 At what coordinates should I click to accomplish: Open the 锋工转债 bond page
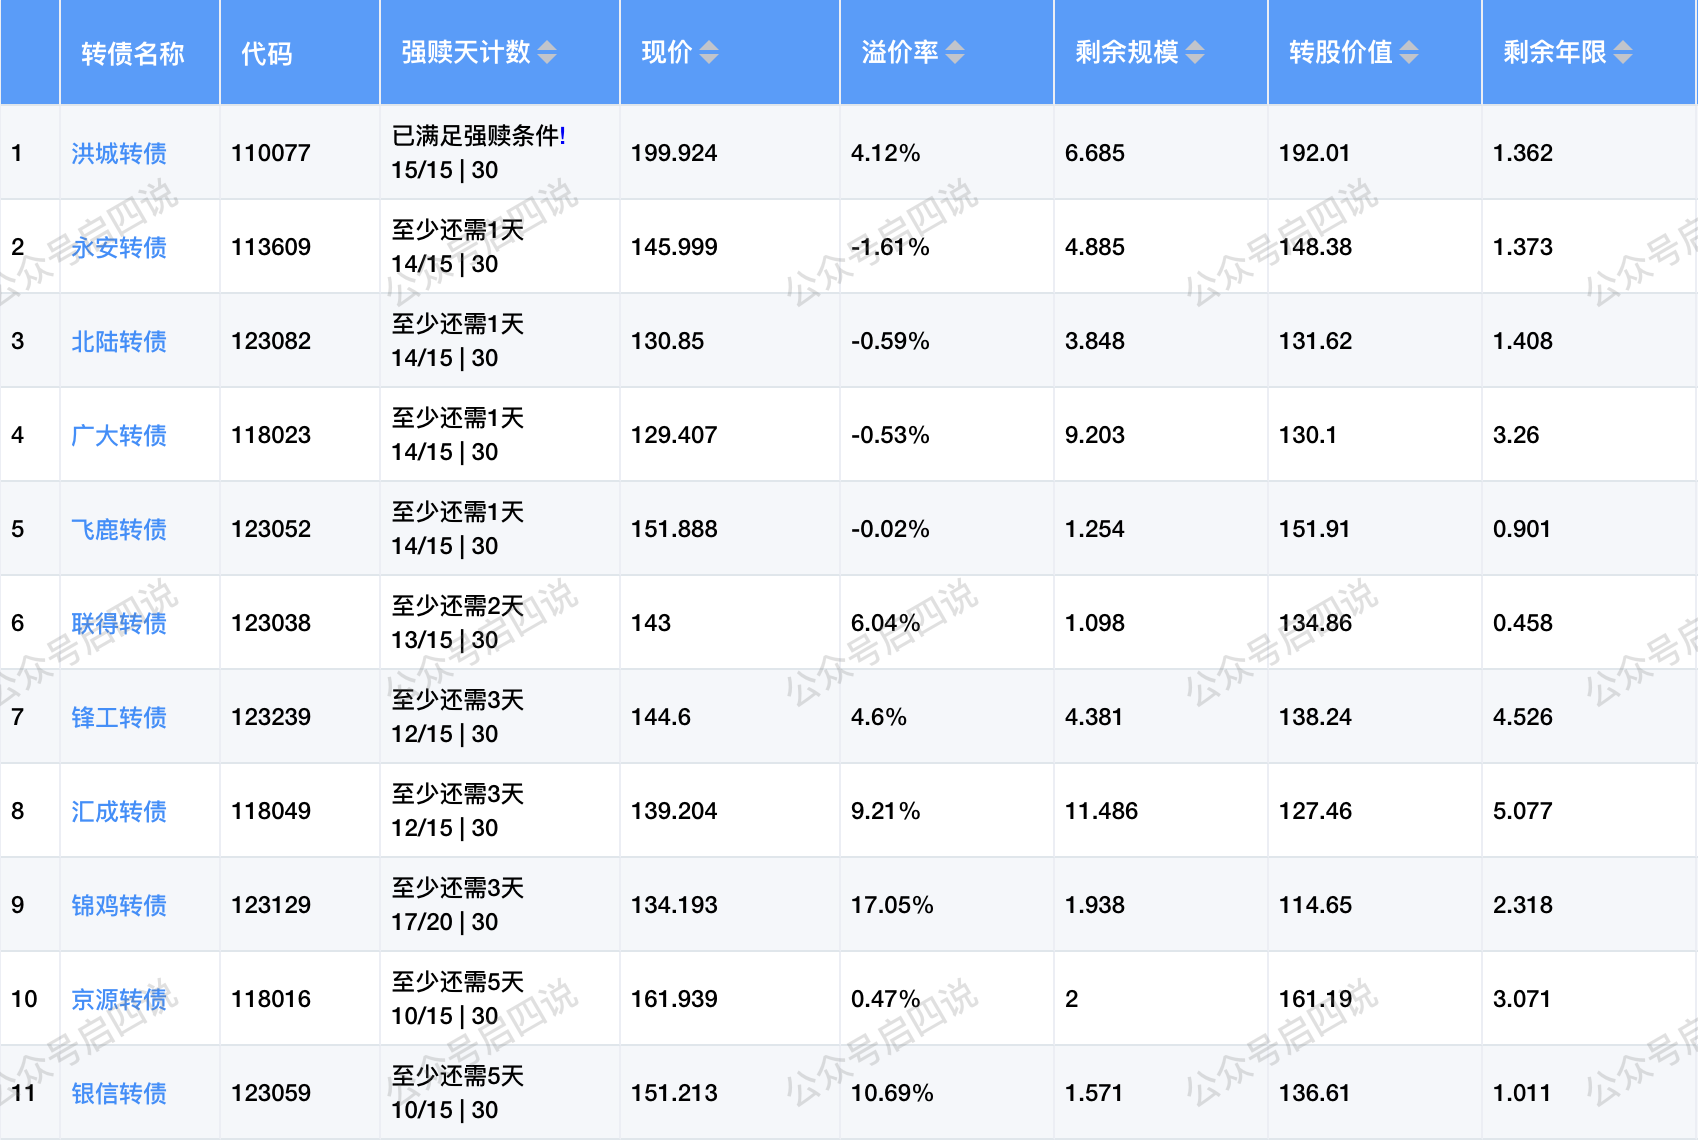click(119, 717)
